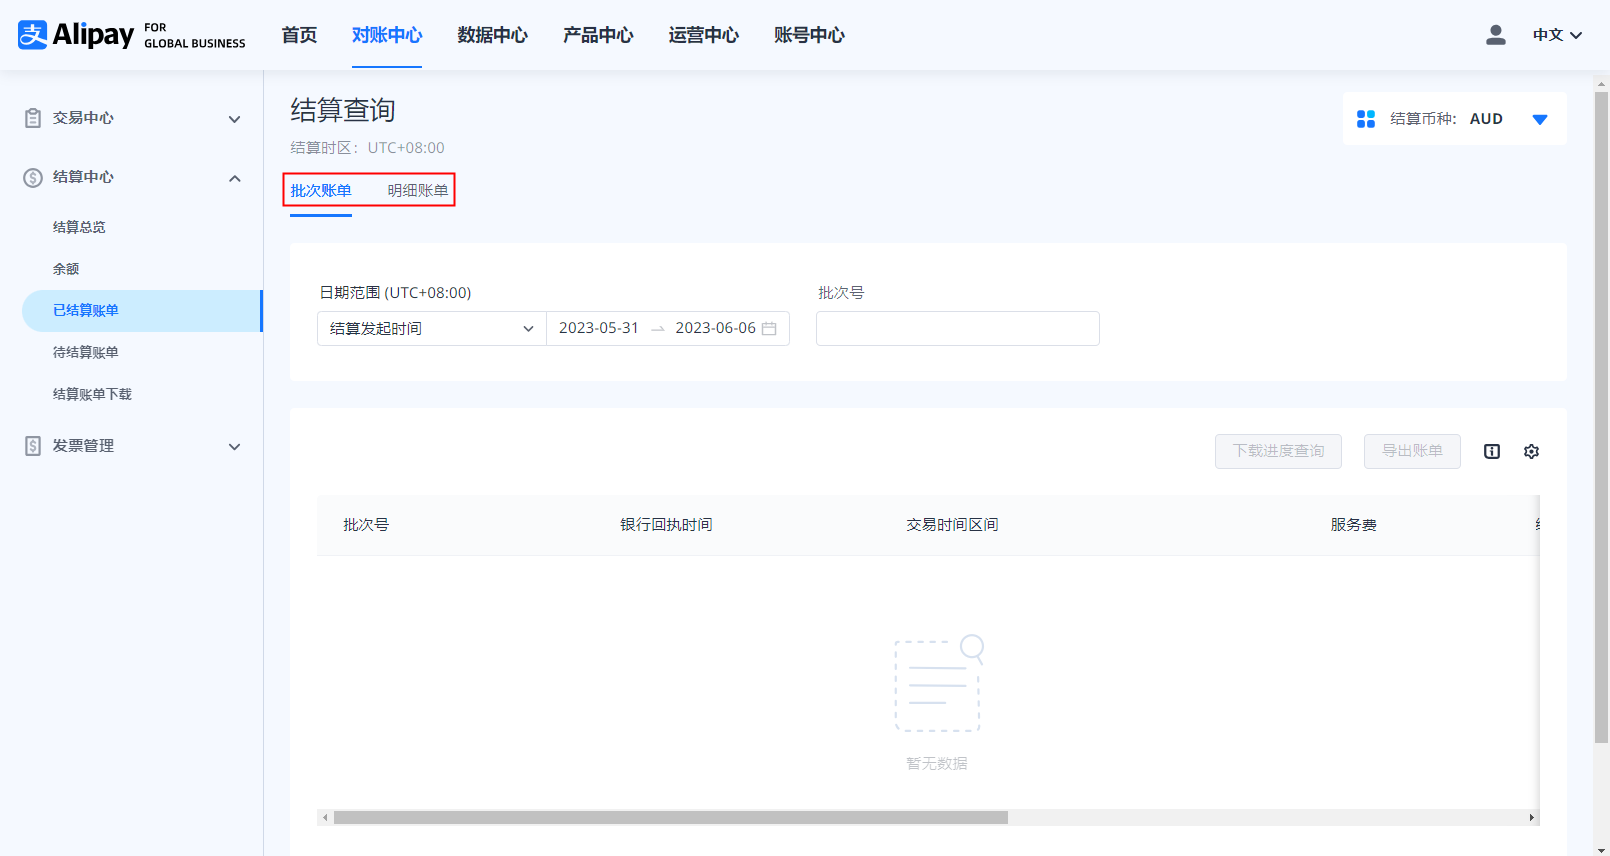Click the 结算中心 dollar circle icon
Screen dimensions: 1610x856
click(33, 178)
